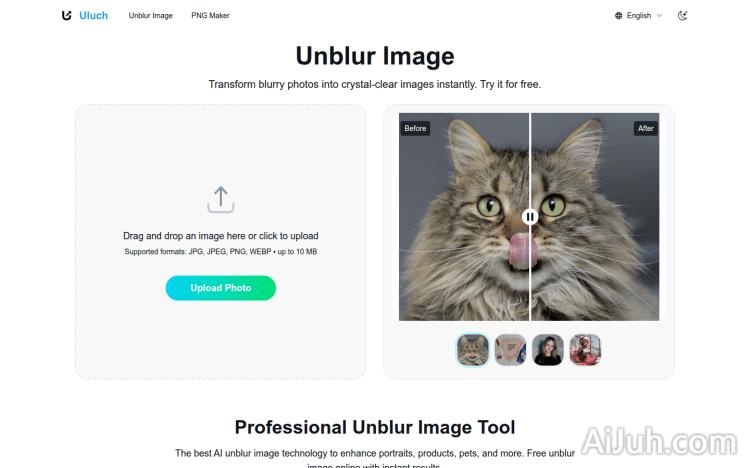Click the English language label
The height and width of the screenshot is (468, 750).
pos(639,16)
